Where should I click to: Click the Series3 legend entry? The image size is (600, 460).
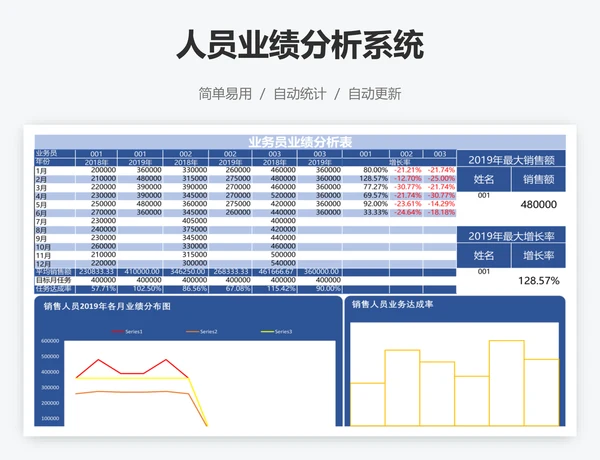coord(278,331)
